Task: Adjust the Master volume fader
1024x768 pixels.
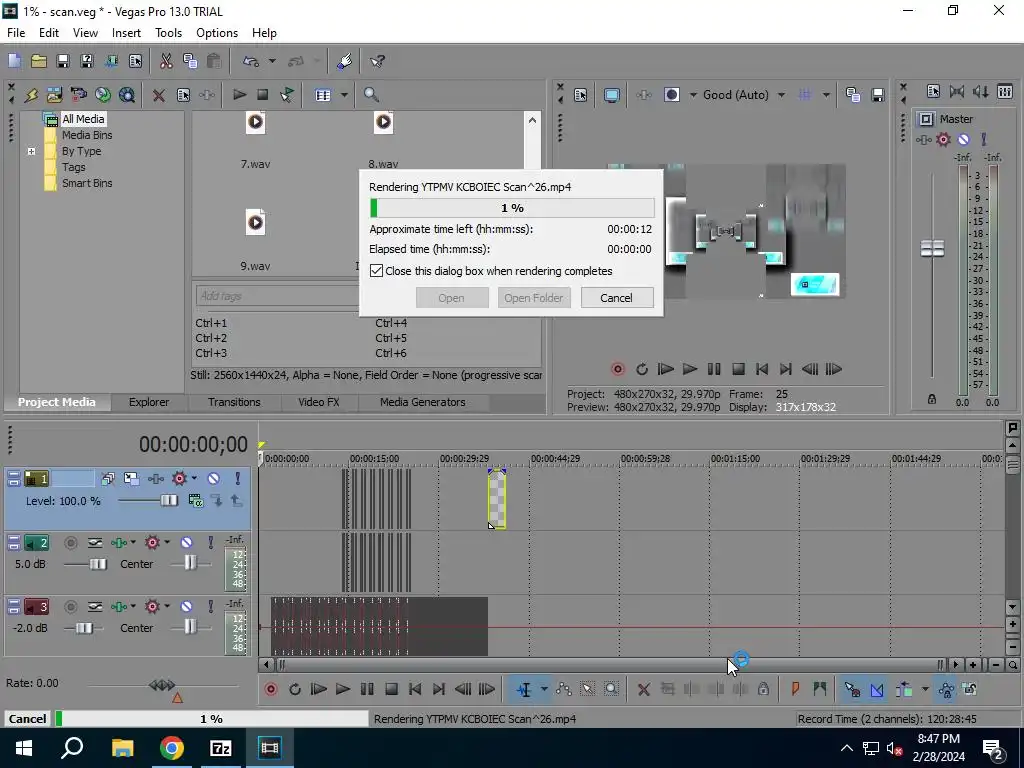Action: (x=932, y=249)
